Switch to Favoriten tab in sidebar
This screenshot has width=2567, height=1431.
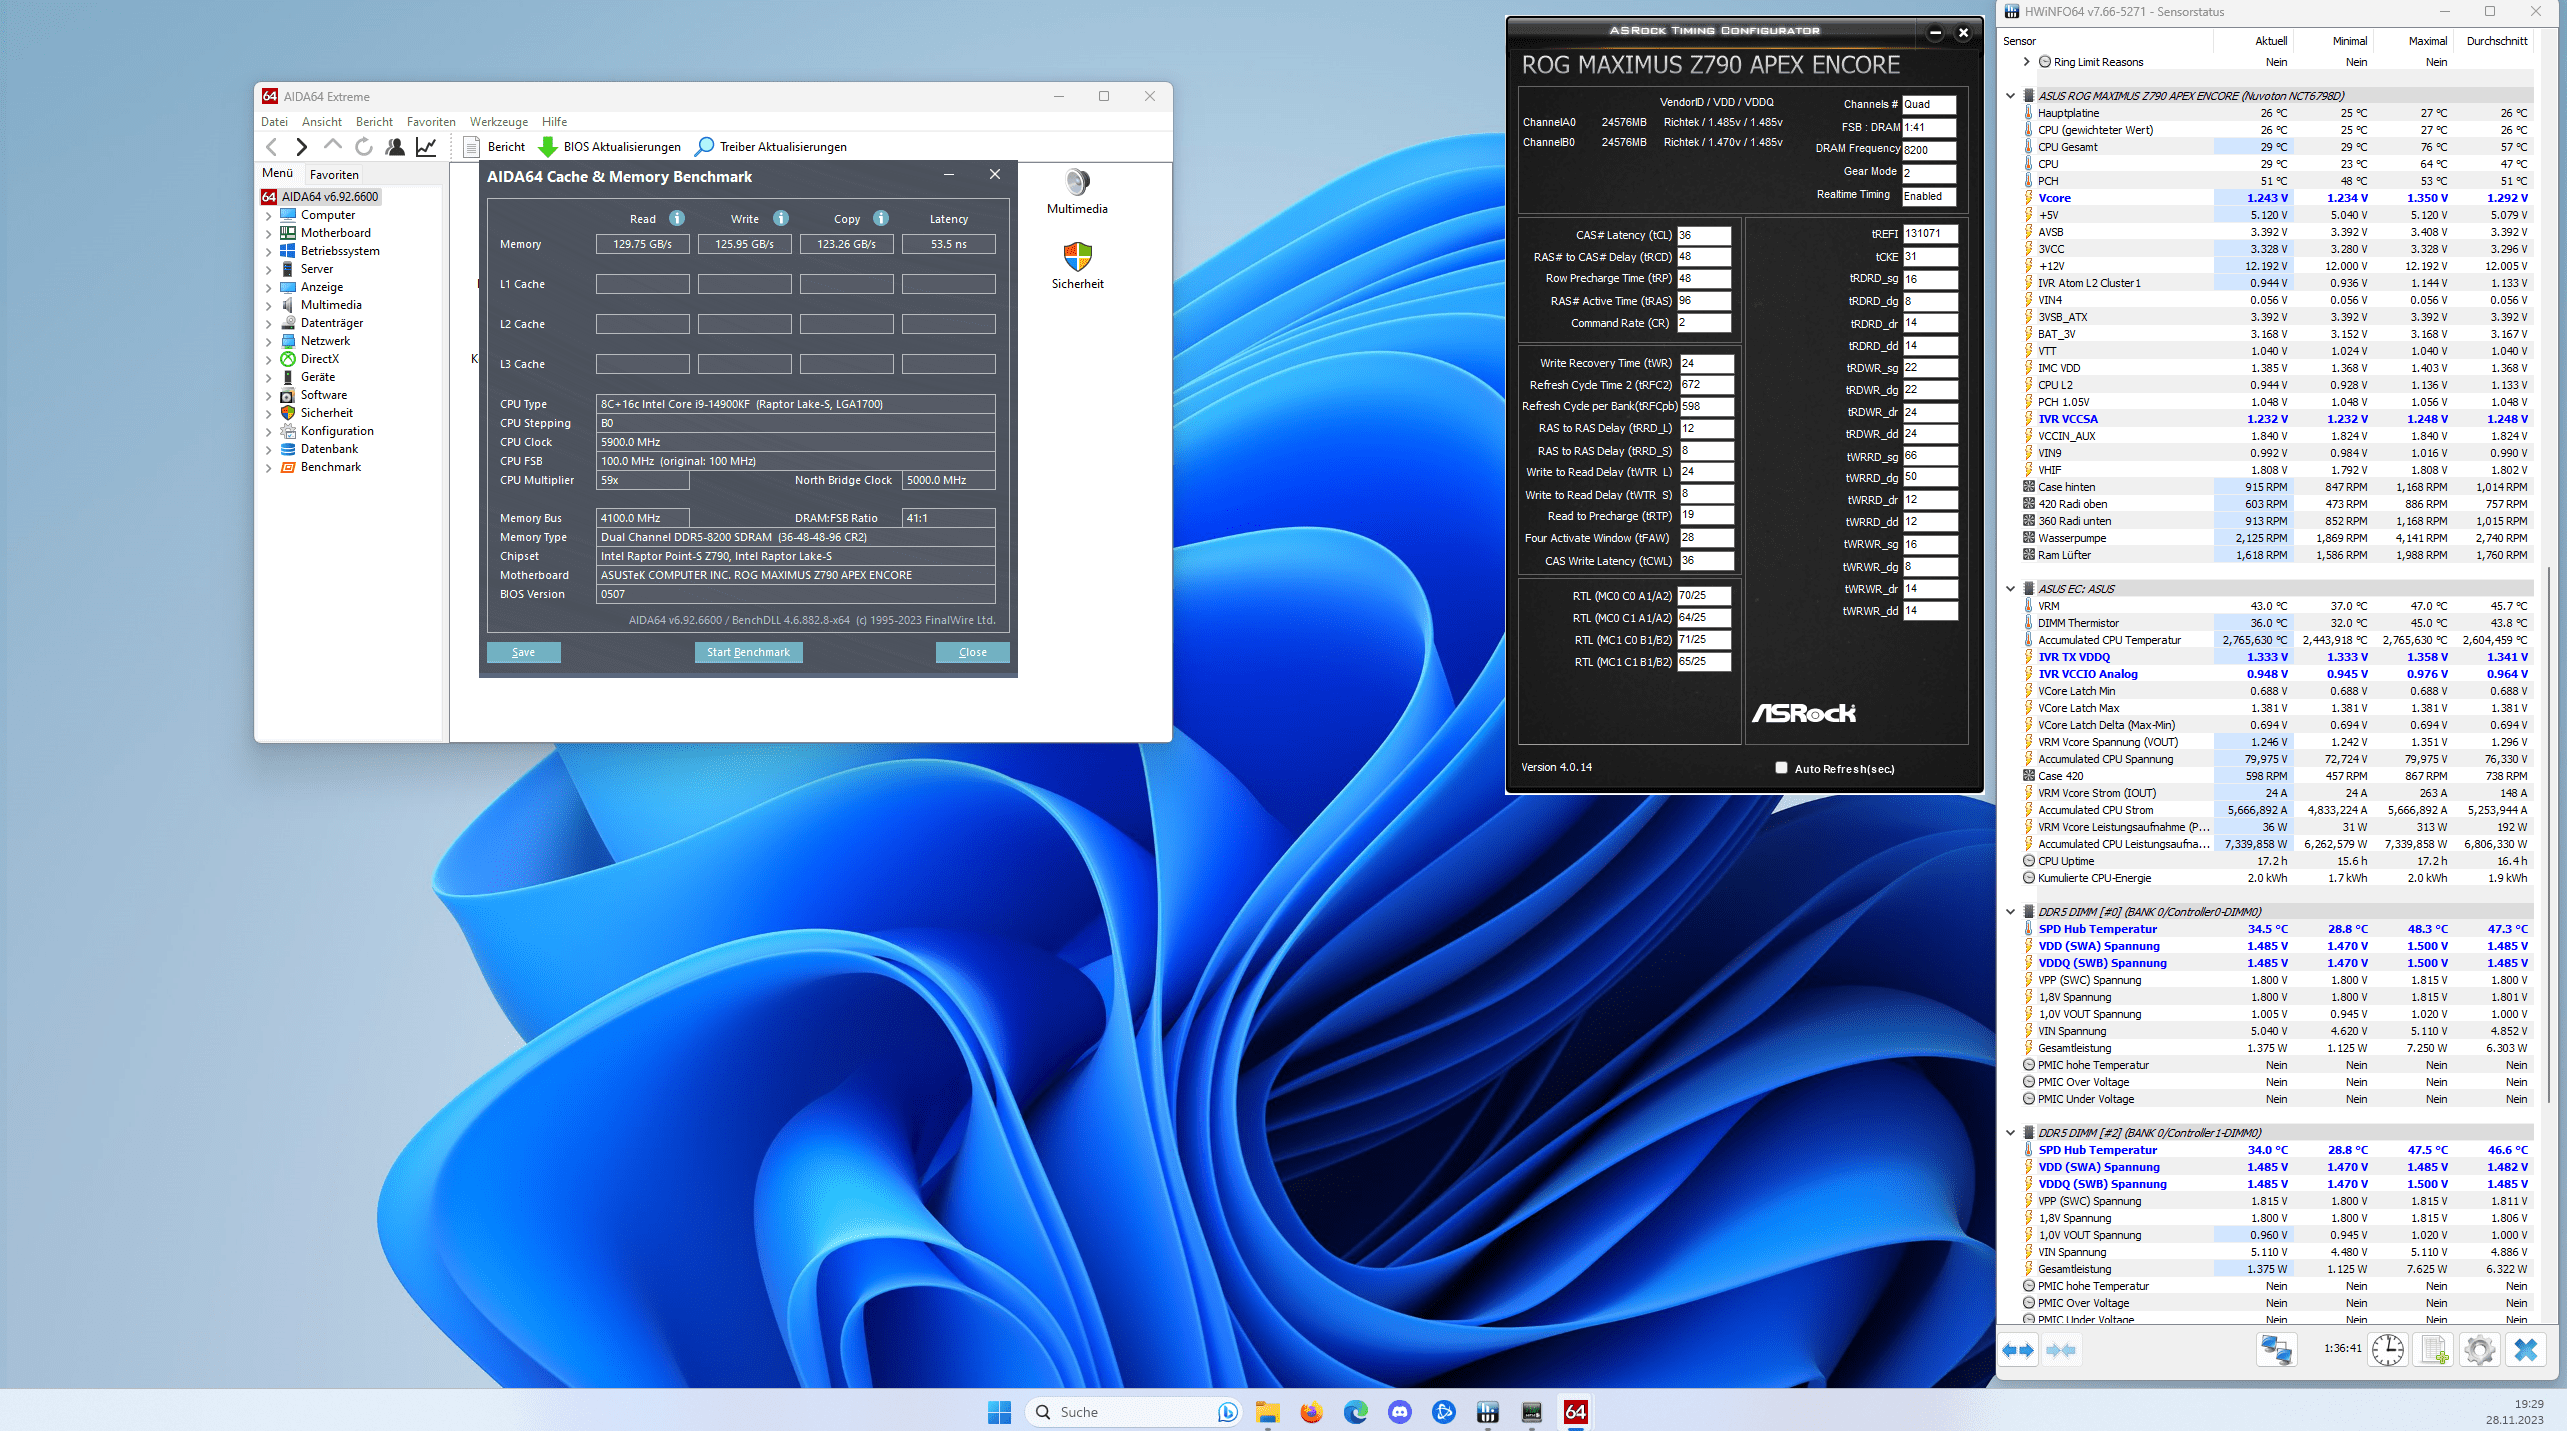point(334,174)
